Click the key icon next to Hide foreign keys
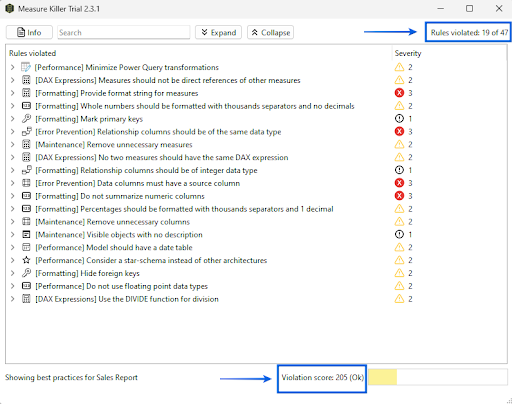 point(26,273)
